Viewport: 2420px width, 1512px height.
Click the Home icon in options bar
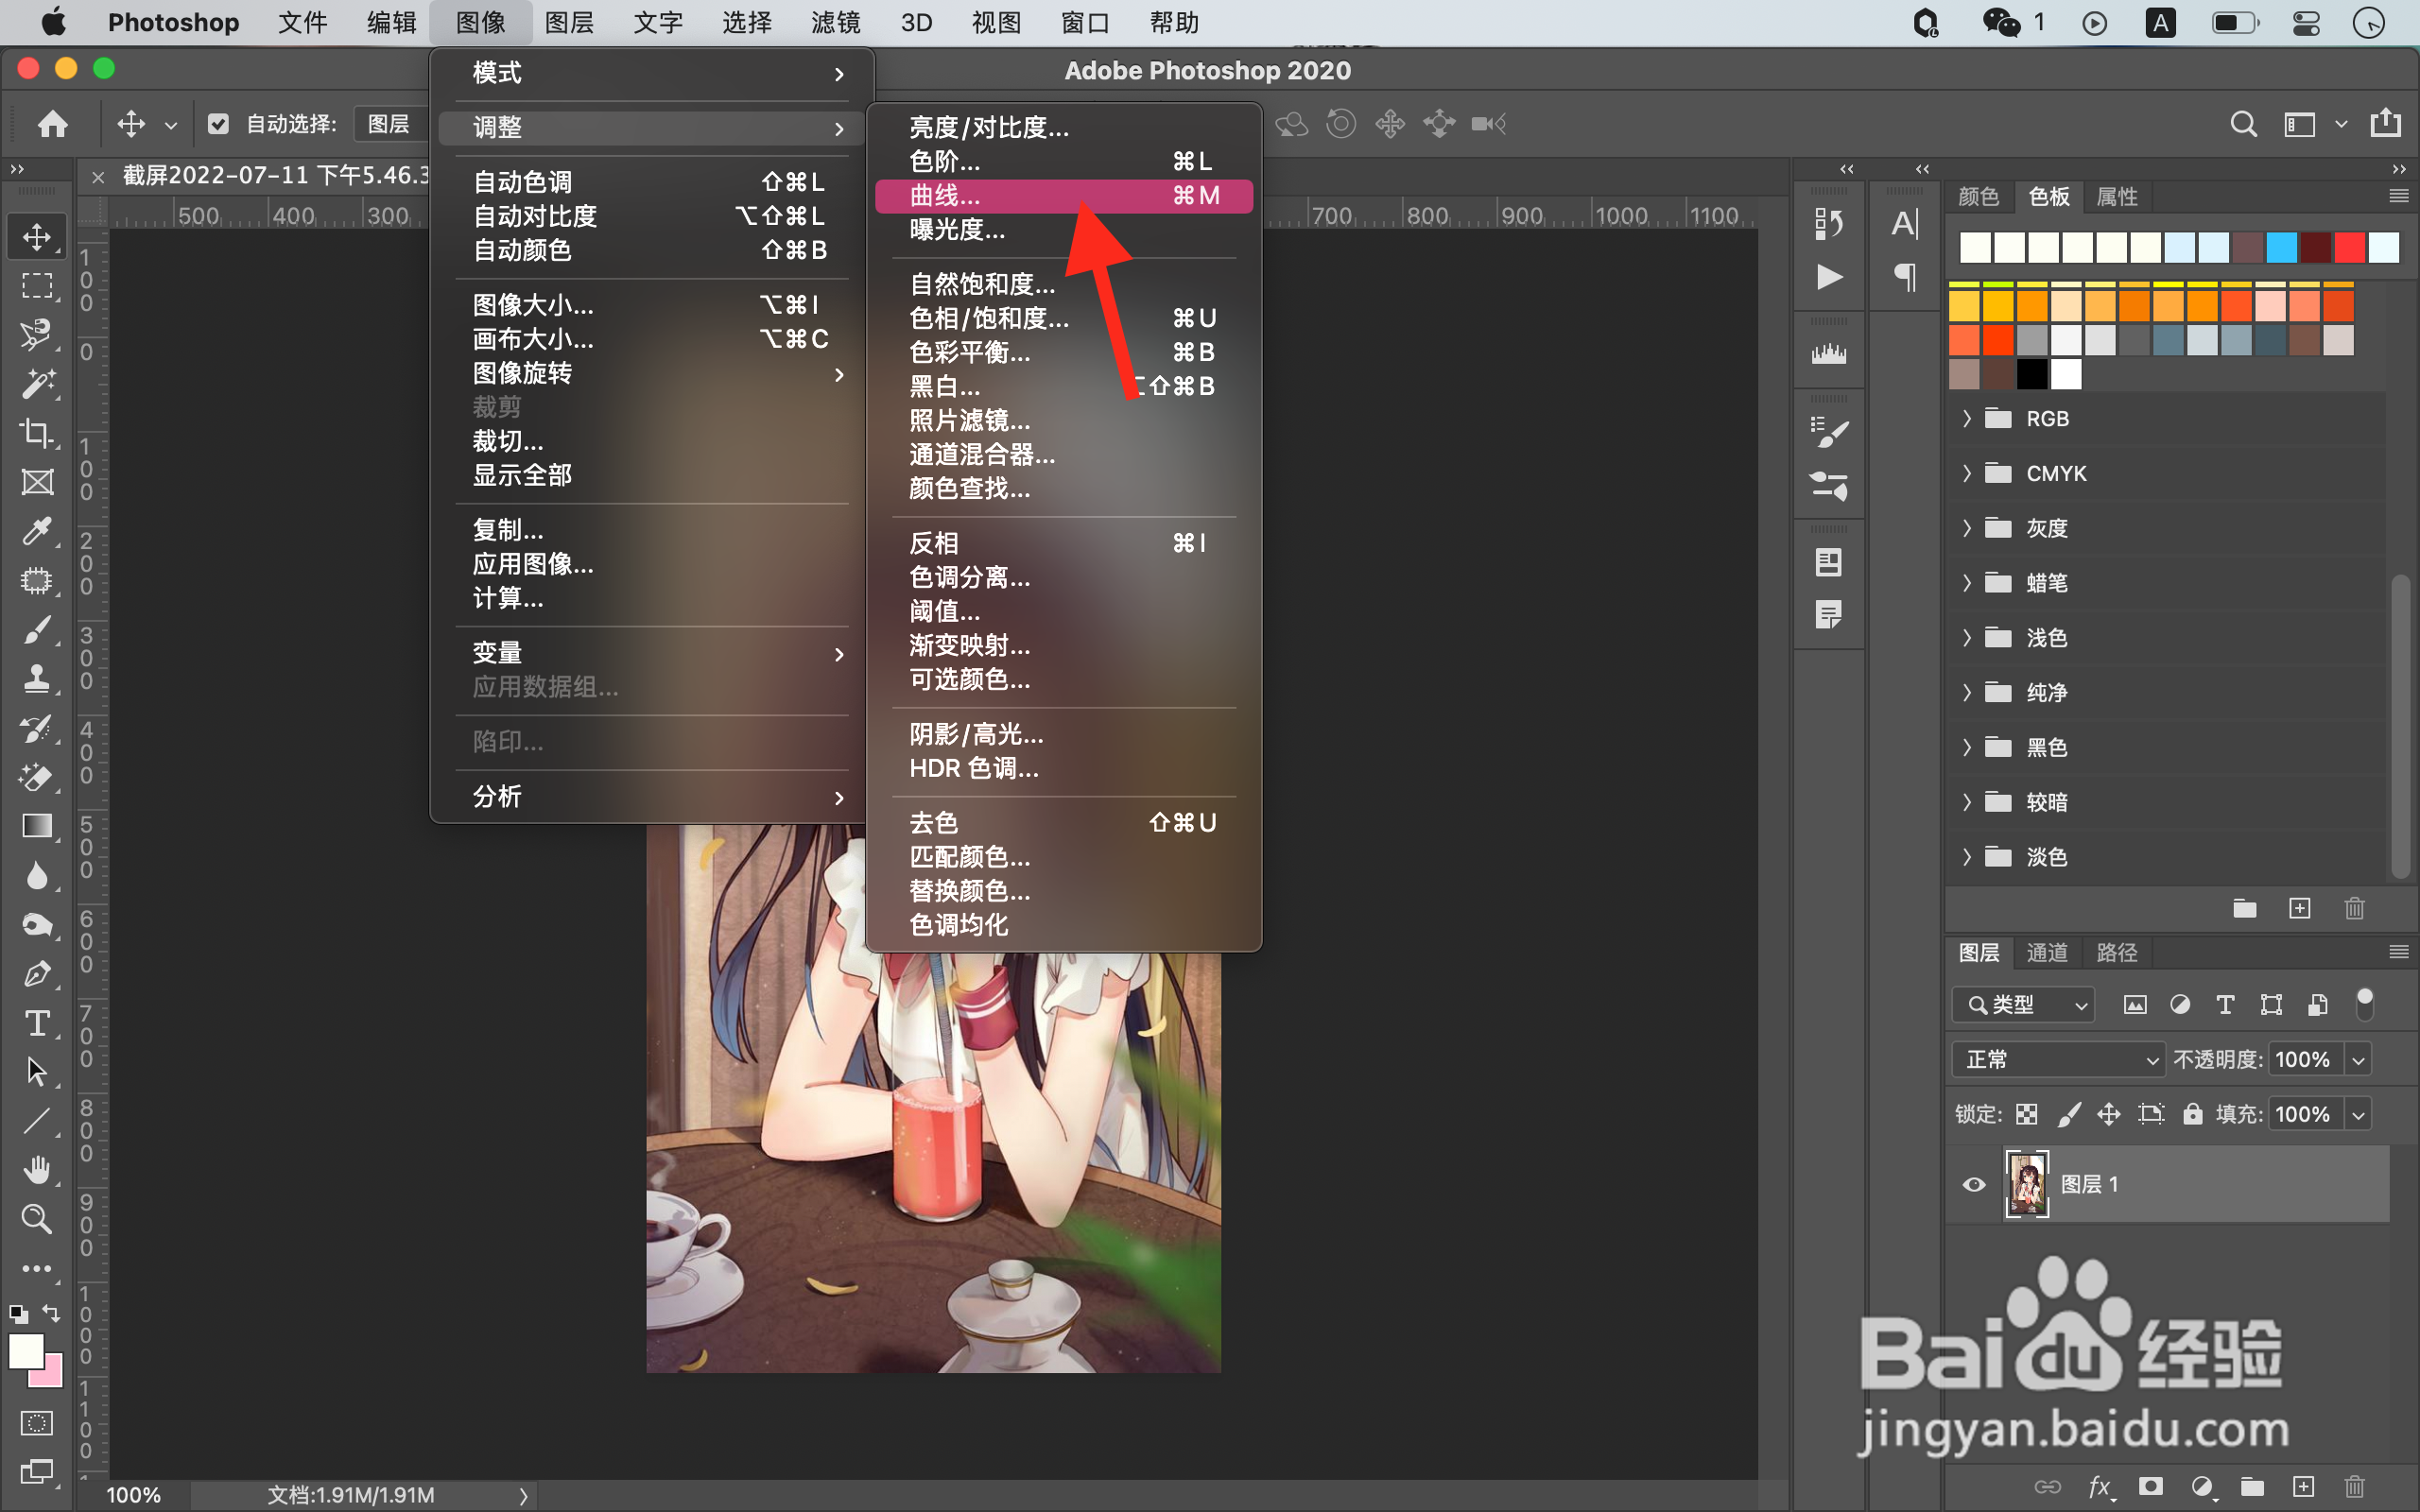click(52, 124)
